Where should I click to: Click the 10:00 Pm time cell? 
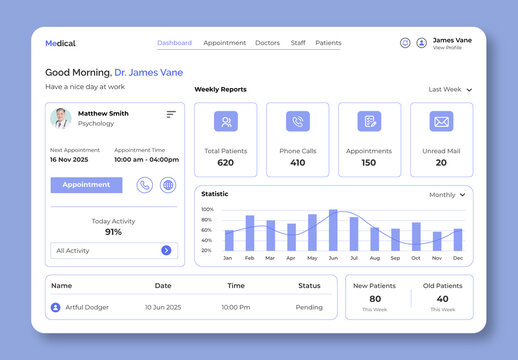click(x=236, y=307)
